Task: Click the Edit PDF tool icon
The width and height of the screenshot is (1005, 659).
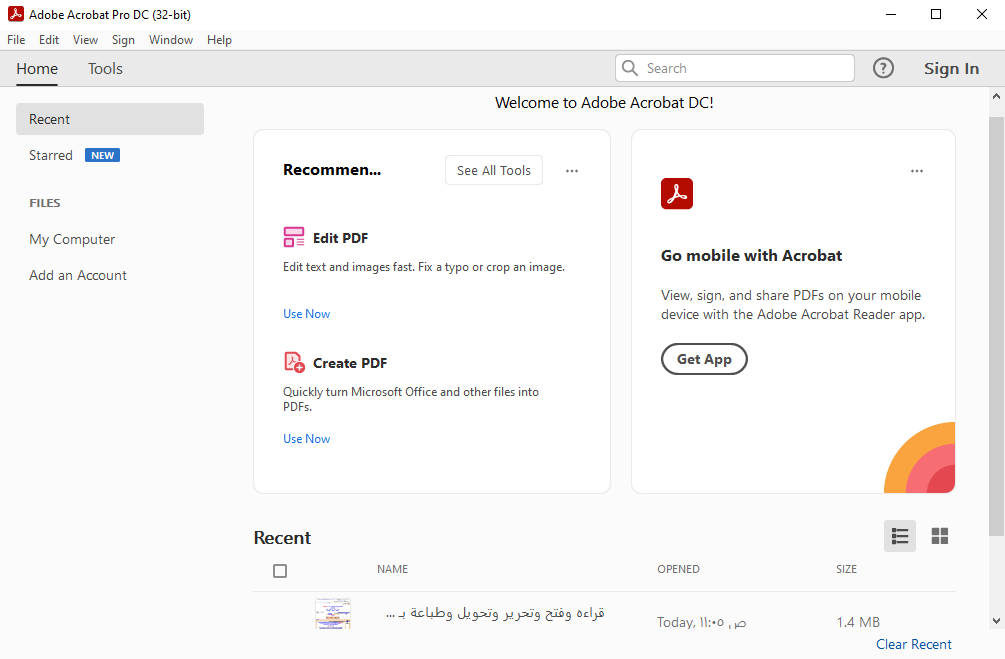Action: pos(294,237)
